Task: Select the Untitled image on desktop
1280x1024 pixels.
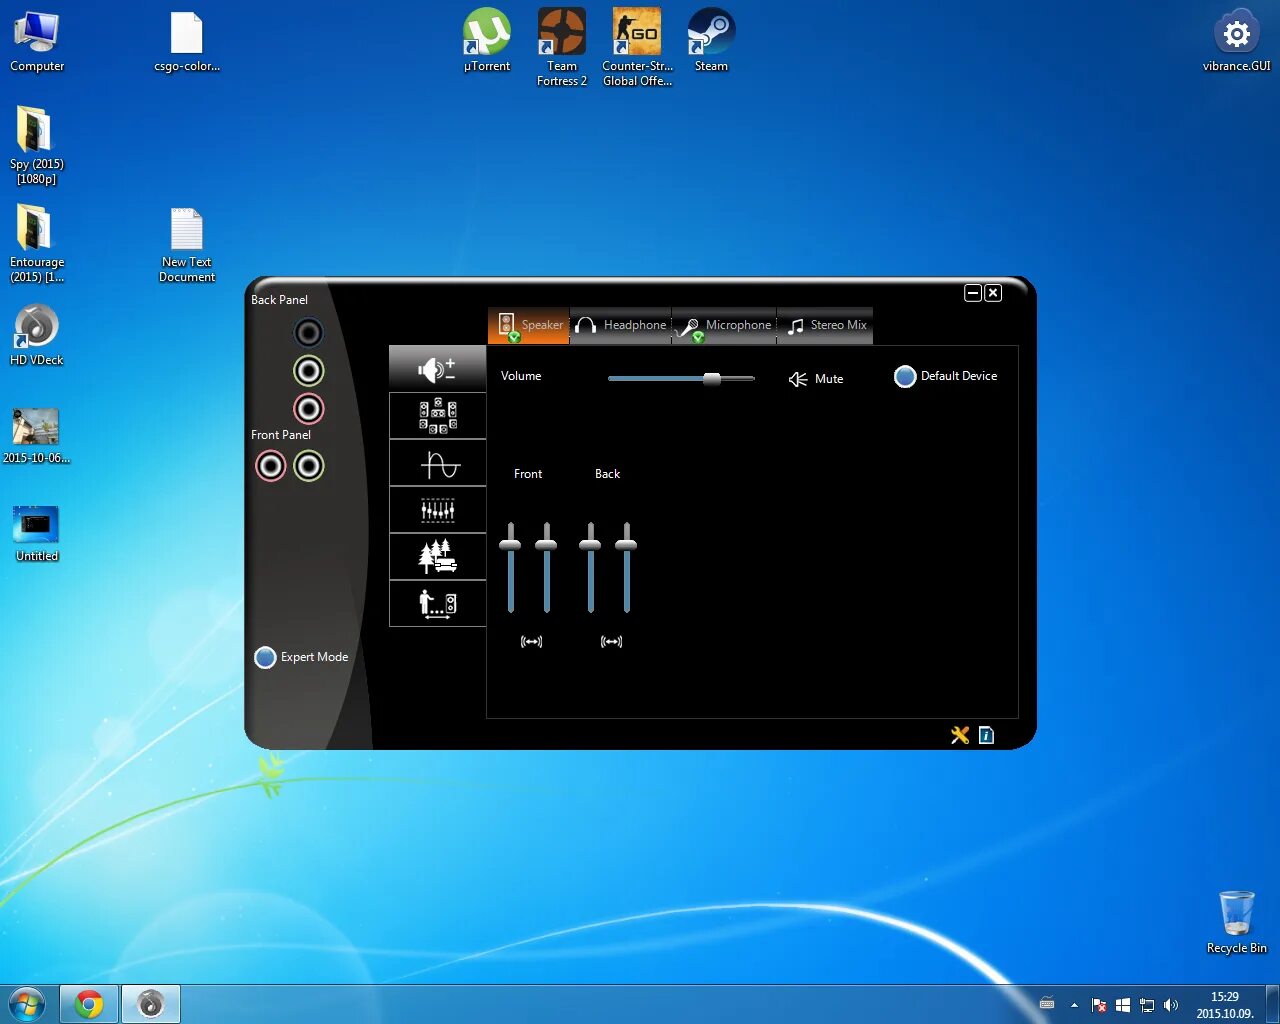Action: 37,533
